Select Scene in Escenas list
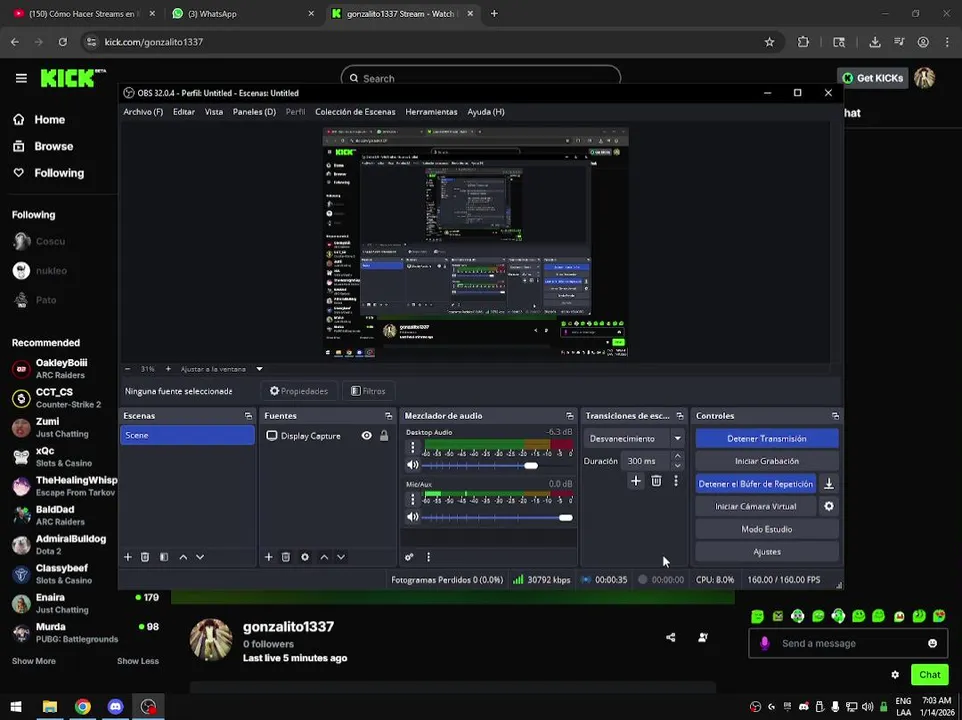The height and width of the screenshot is (720, 962). [x=187, y=435]
